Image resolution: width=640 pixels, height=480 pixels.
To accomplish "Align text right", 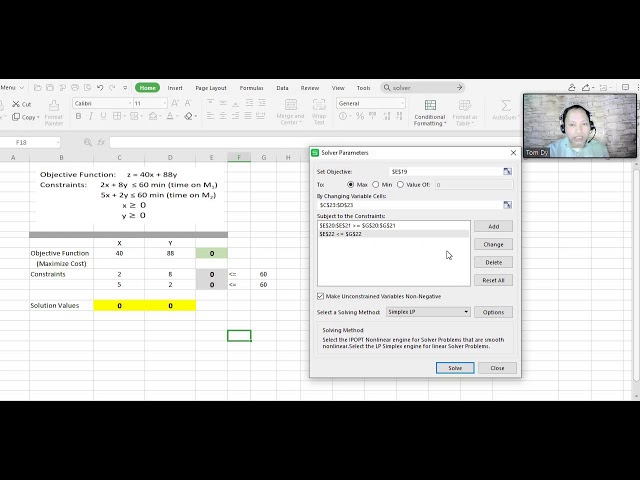I will click(236, 116).
